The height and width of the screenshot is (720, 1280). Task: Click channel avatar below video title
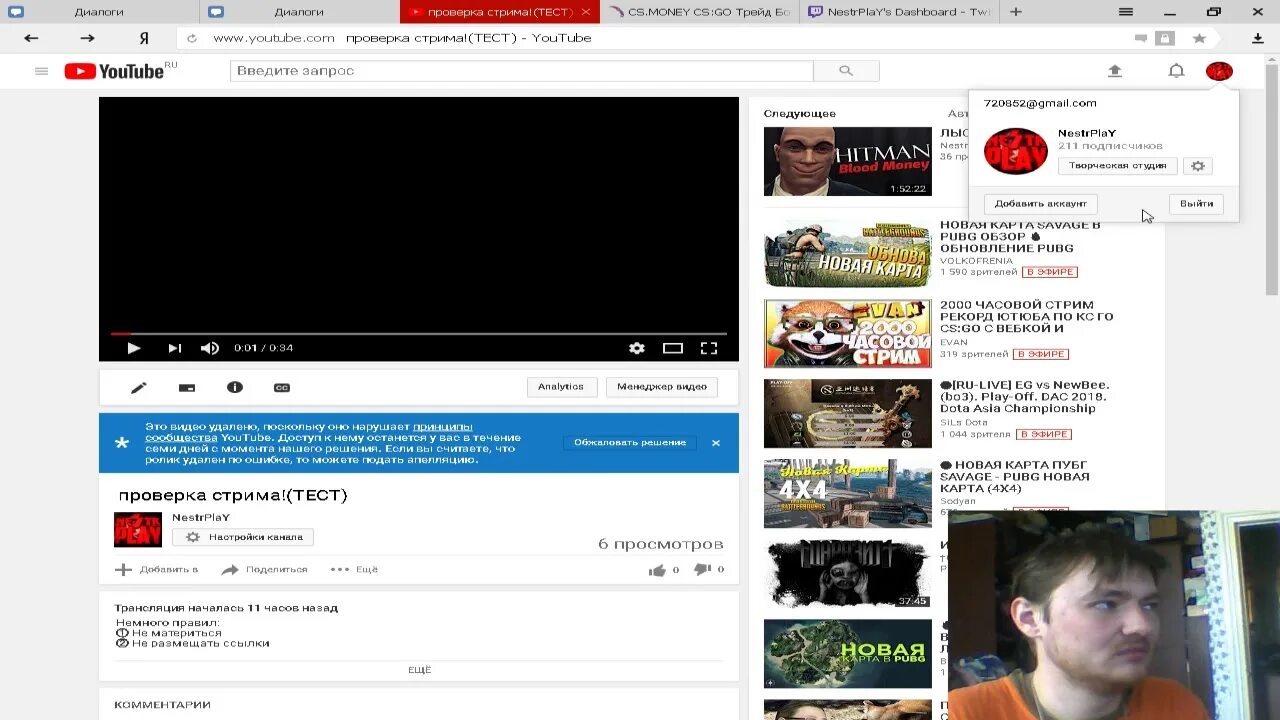[138, 530]
